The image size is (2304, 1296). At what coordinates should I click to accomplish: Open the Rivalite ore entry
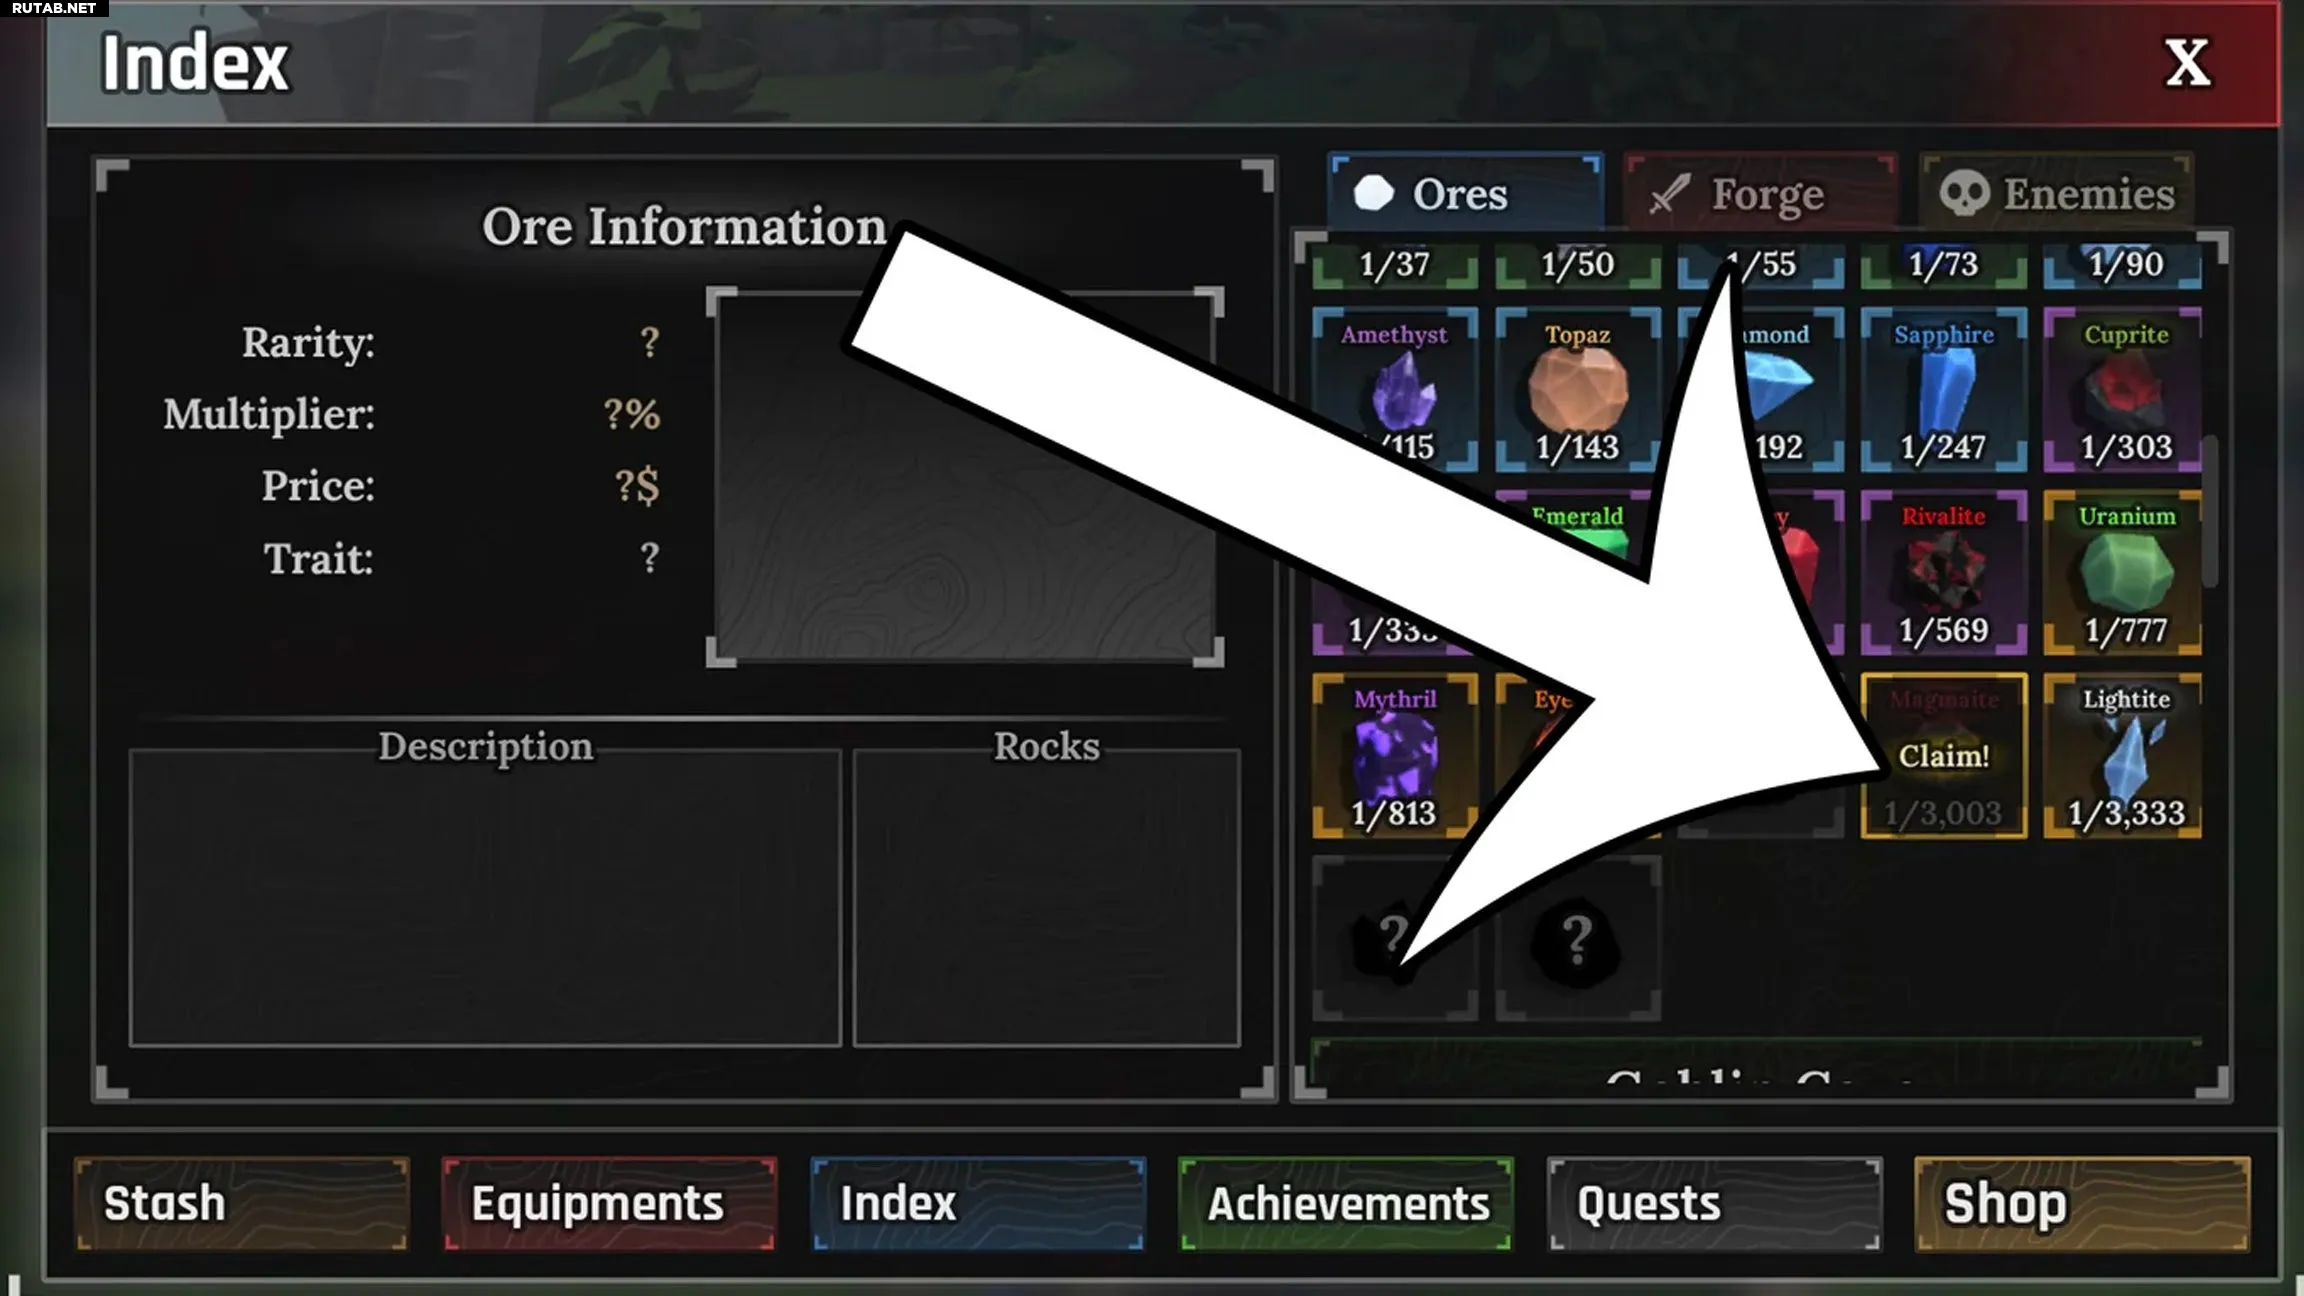1943,572
